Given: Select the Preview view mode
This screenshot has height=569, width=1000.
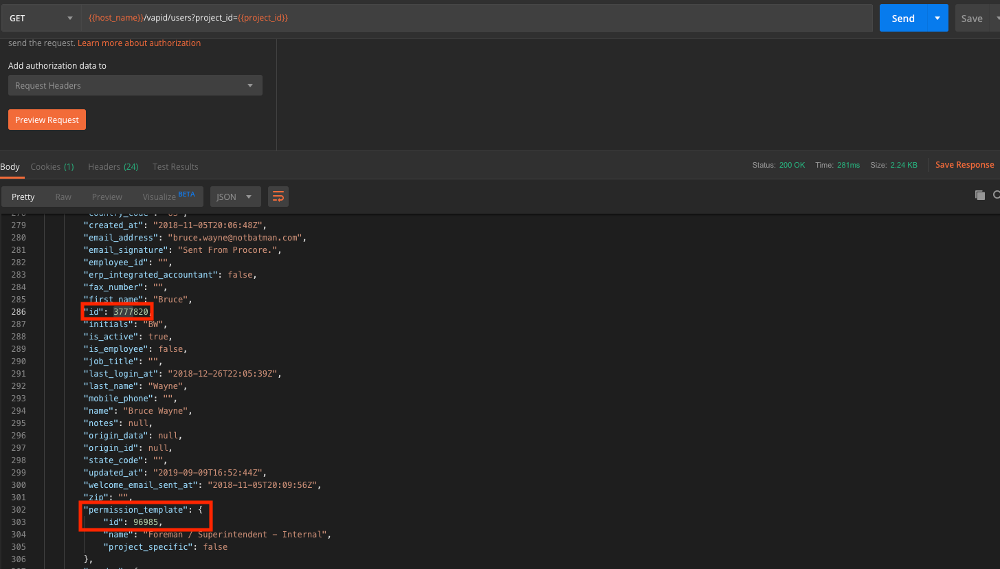Looking at the screenshot, I should pos(107,196).
